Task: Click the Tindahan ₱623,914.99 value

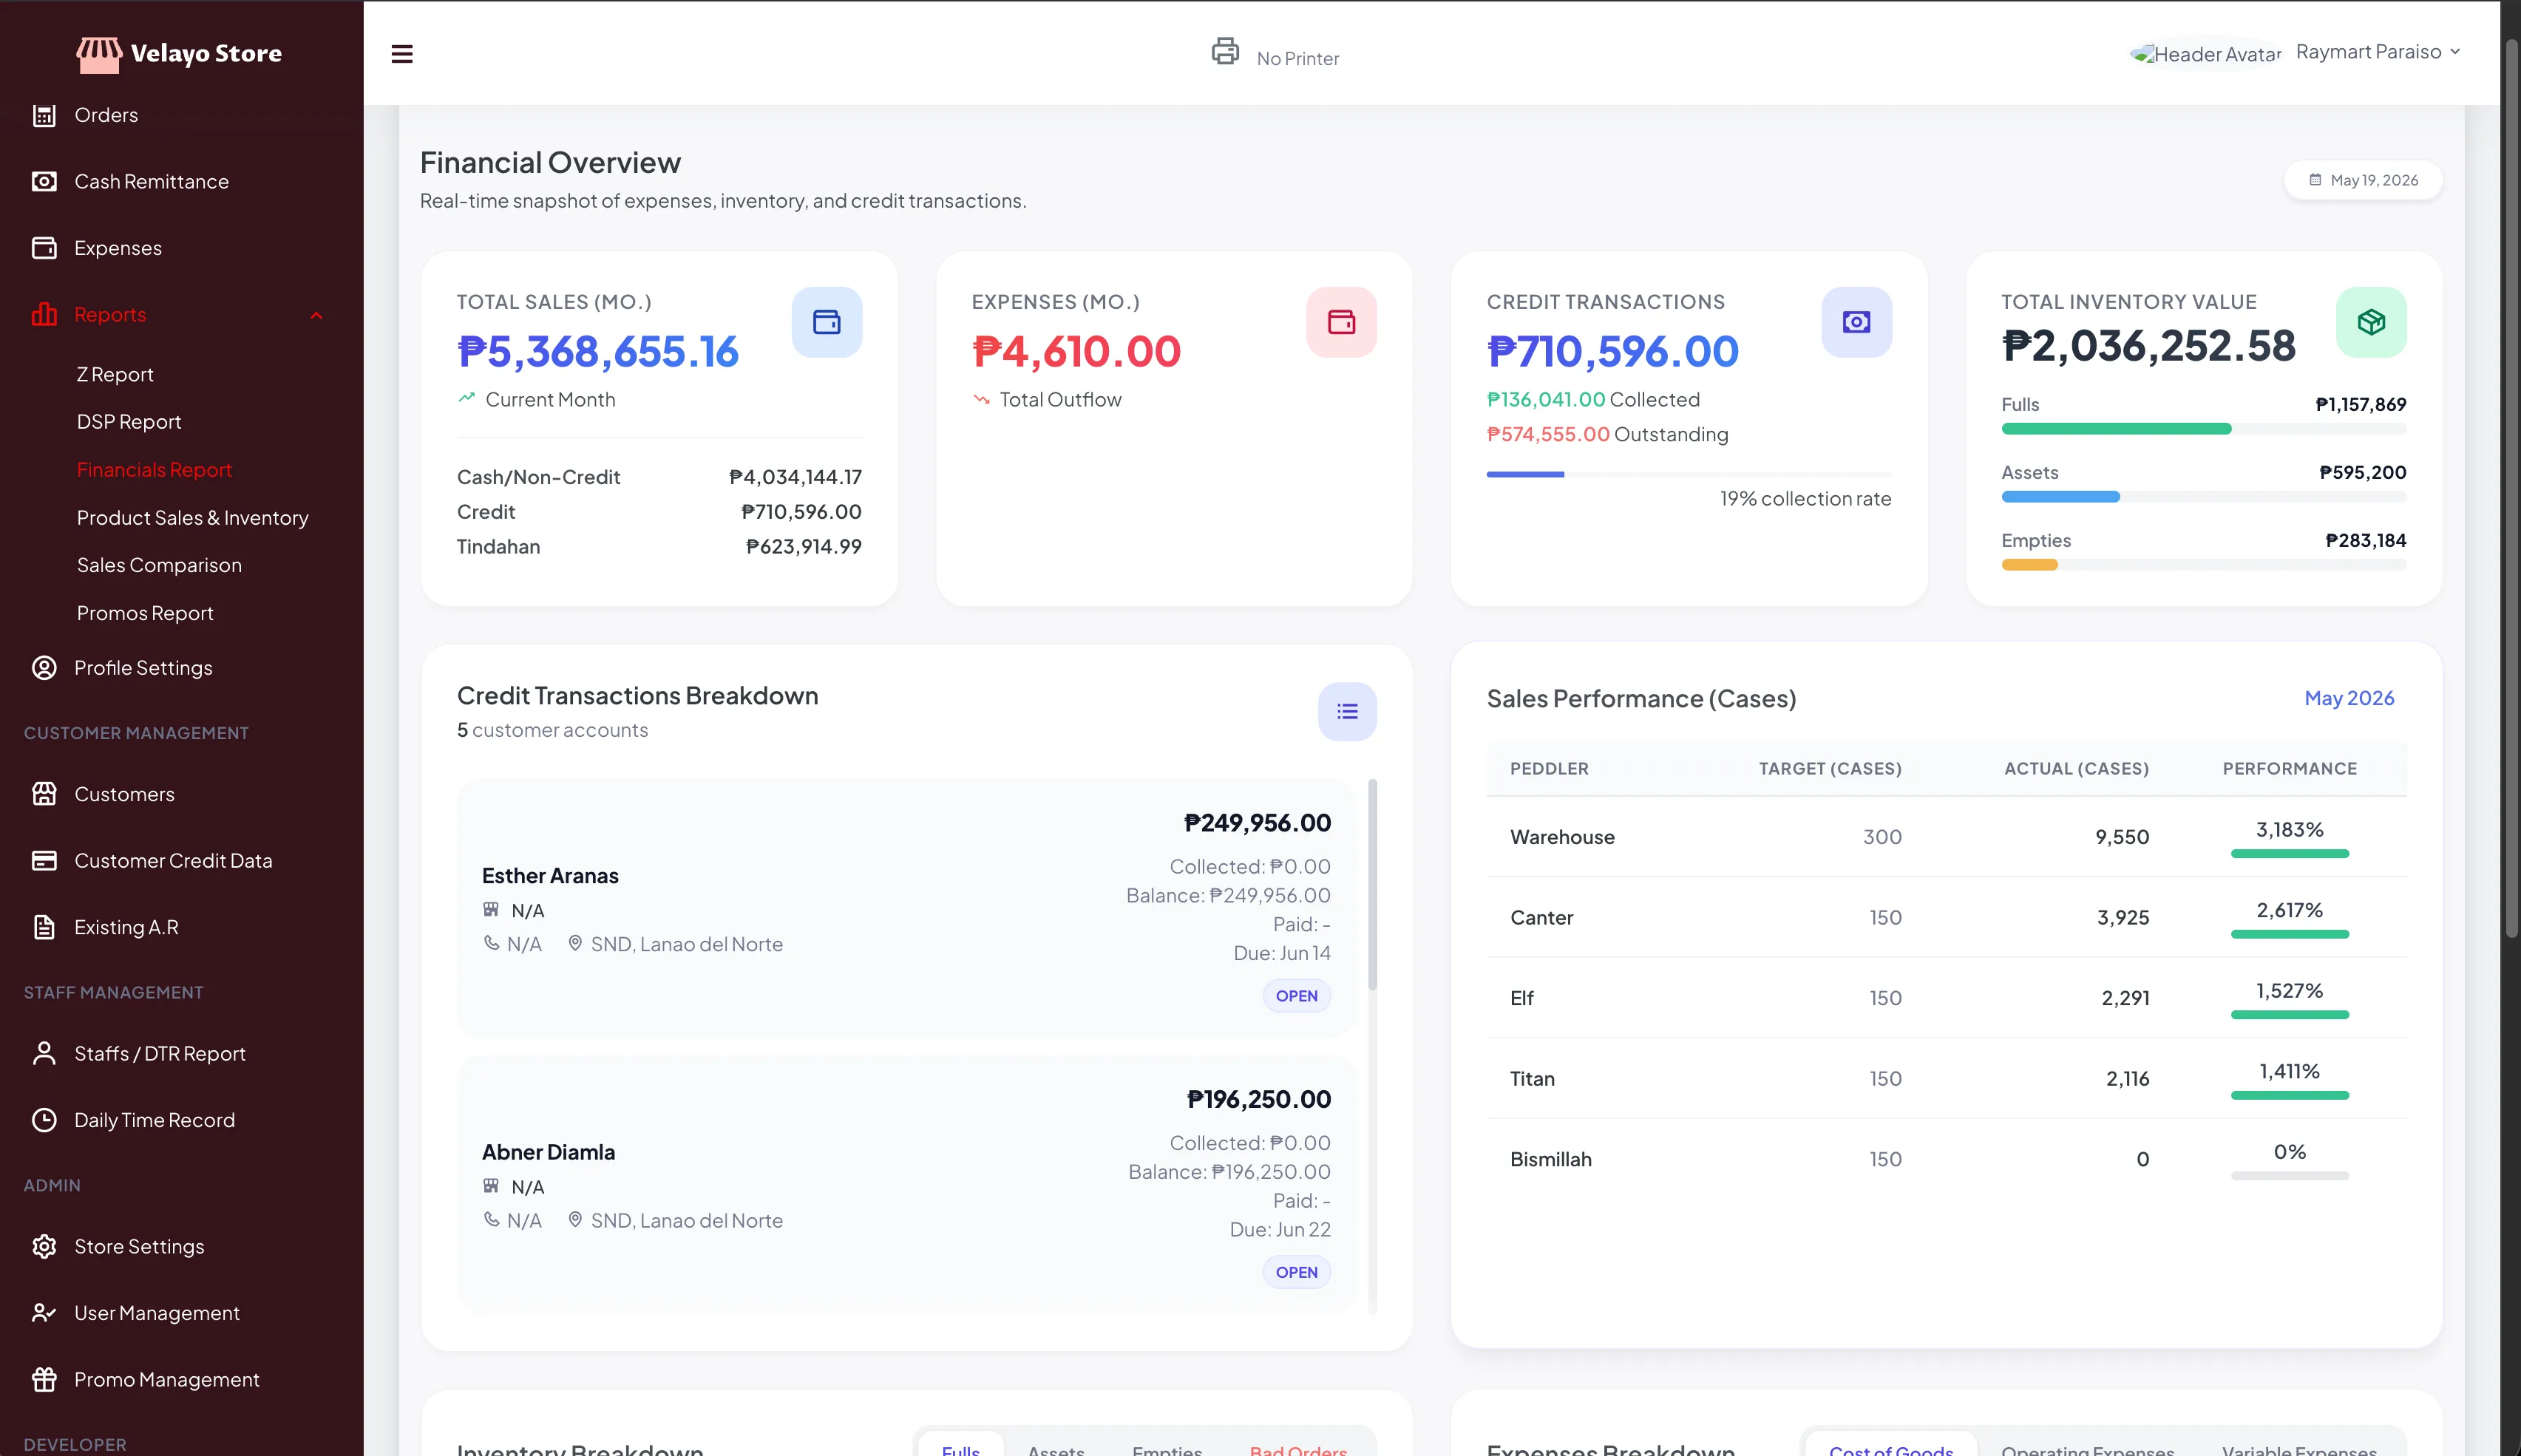Action: tap(803, 546)
